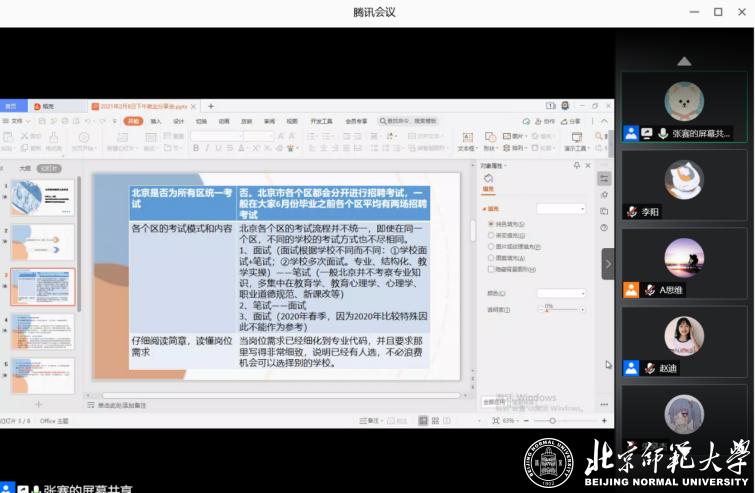This screenshot has width=755, height=493.
Task: Expand the color dropdown in fill panel
Action: [560, 293]
